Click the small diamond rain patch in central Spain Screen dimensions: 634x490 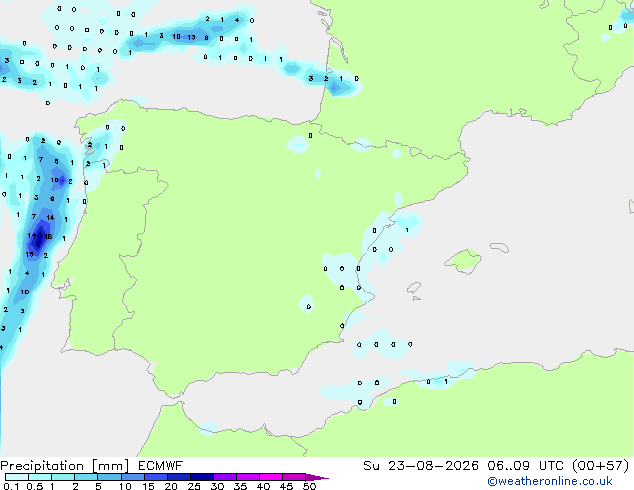click(318, 175)
